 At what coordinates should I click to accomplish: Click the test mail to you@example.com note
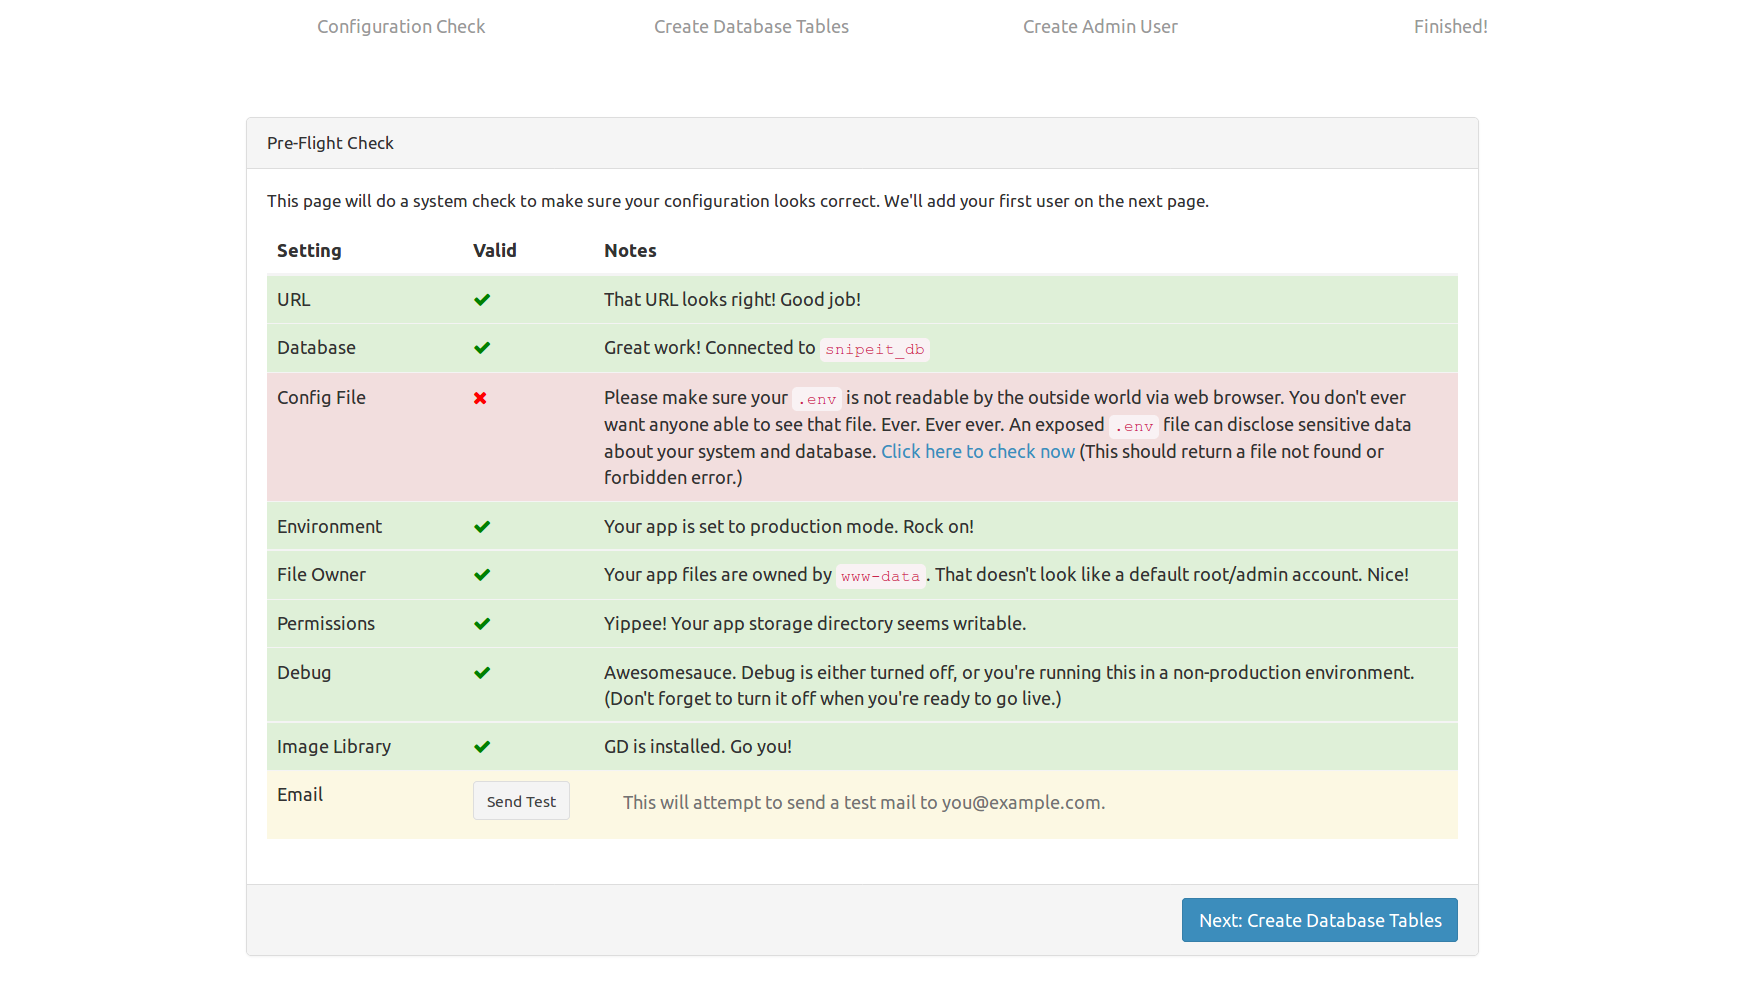pyautogui.click(x=864, y=803)
